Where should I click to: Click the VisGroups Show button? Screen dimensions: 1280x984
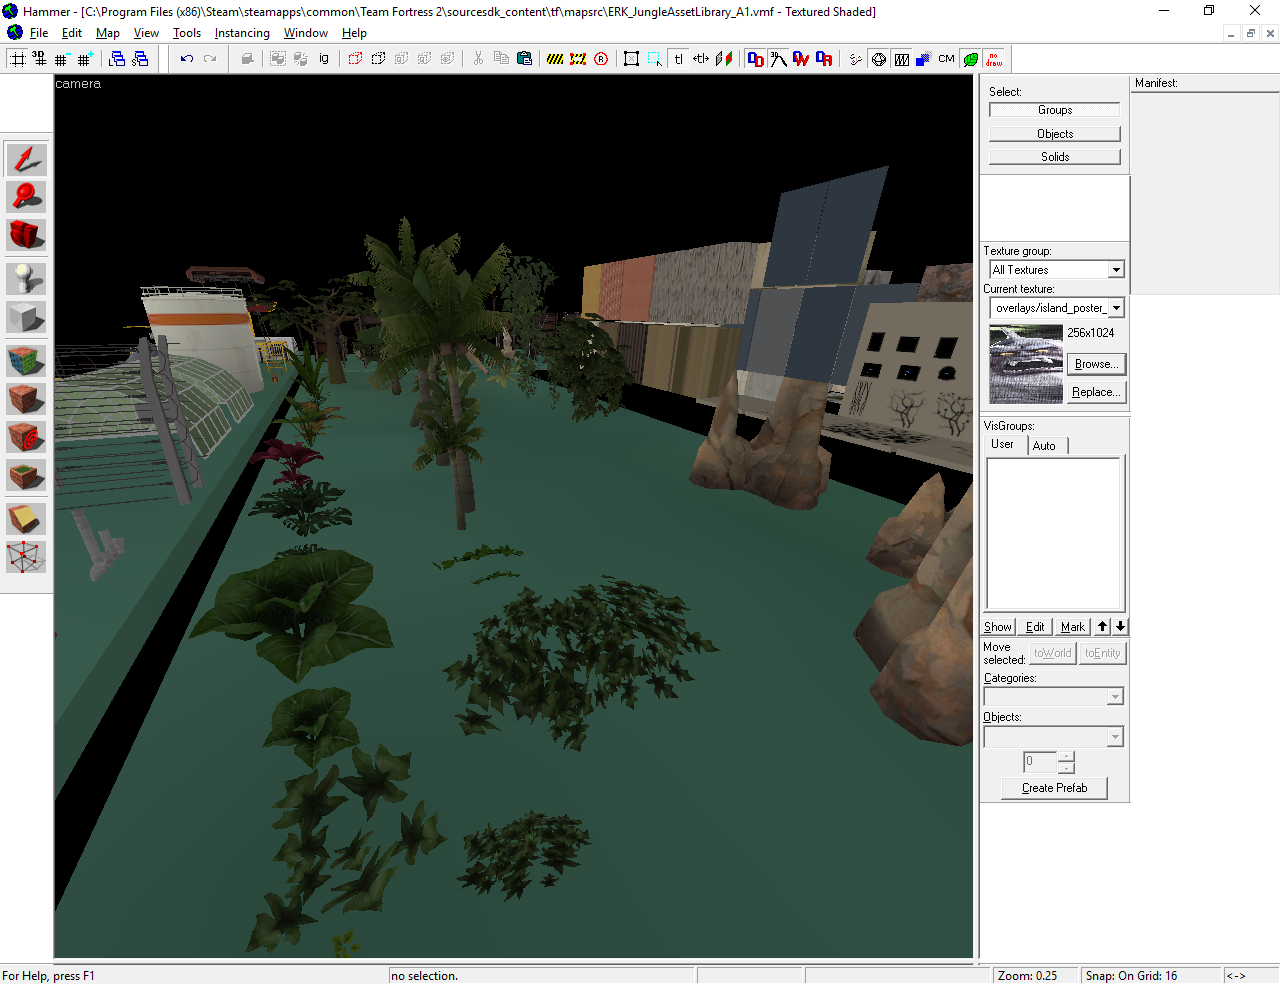click(997, 627)
